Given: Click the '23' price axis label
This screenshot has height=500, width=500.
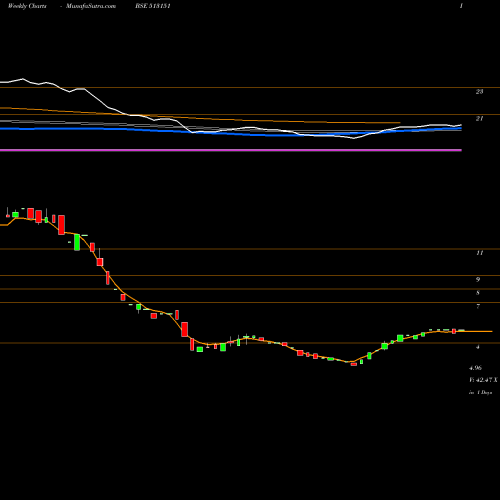Looking at the screenshot, I should pyautogui.click(x=479, y=92).
